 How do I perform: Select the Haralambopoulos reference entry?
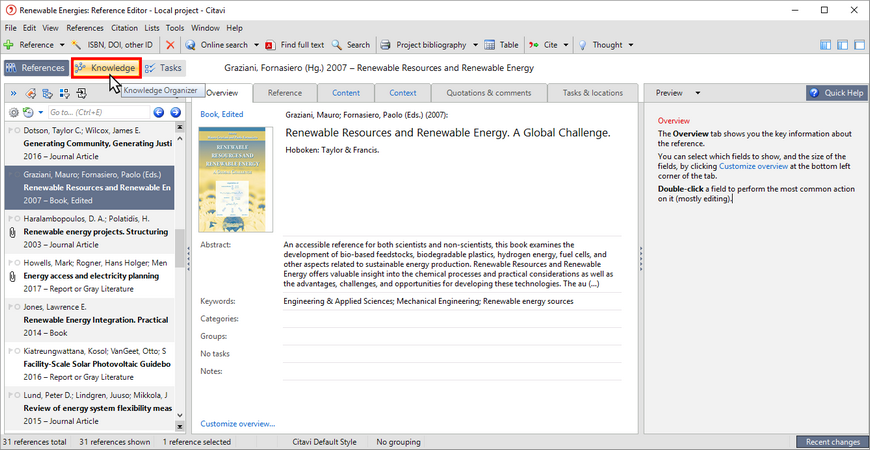[x=90, y=232]
